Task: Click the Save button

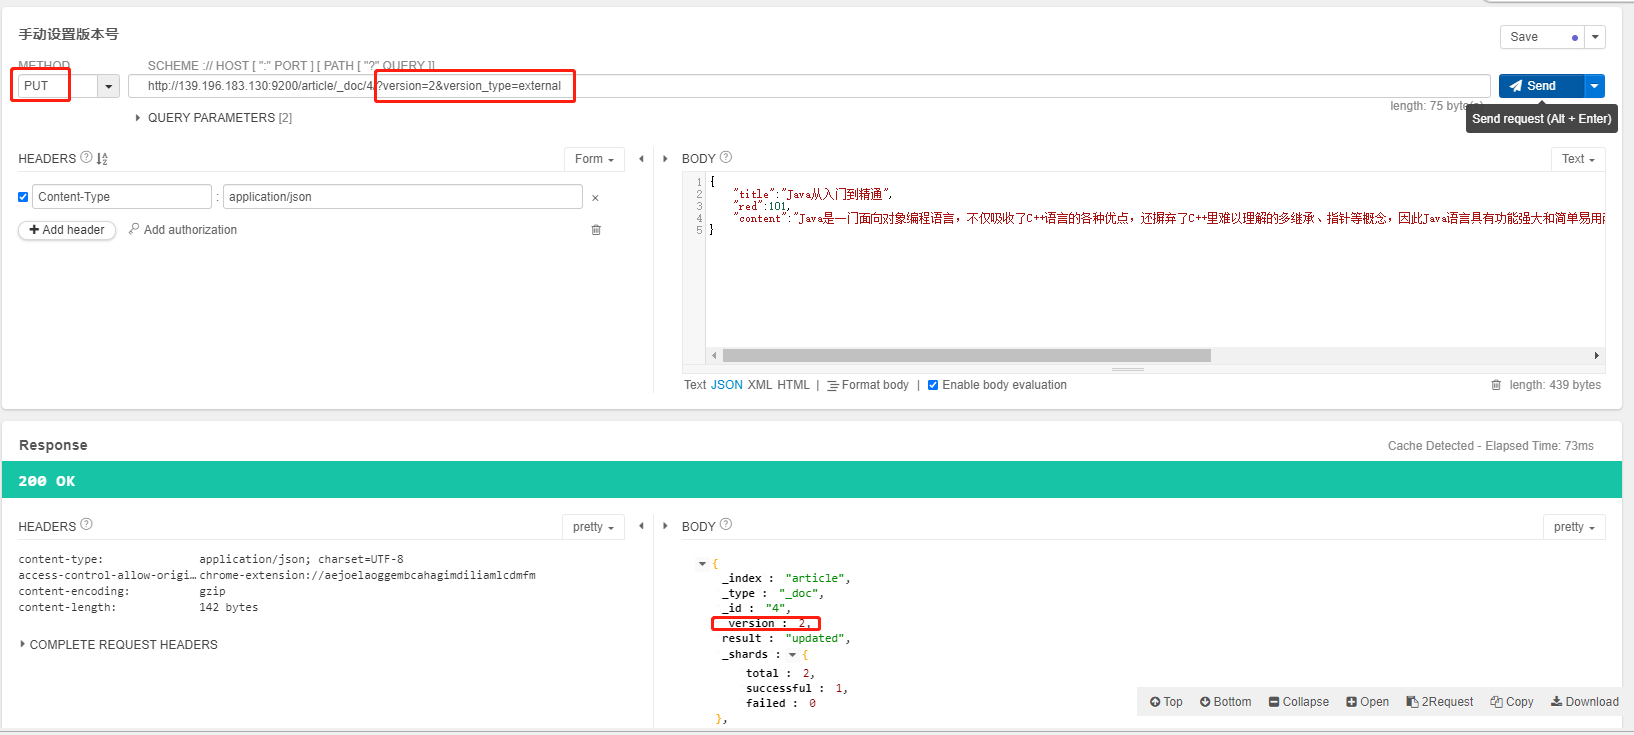Action: pos(1543,37)
